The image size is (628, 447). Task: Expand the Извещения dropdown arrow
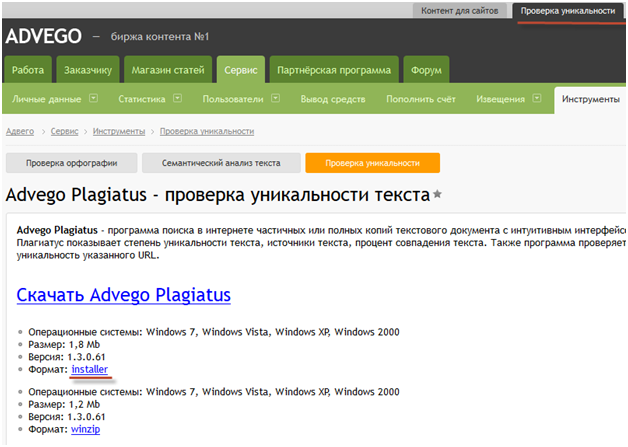click(x=537, y=98)
